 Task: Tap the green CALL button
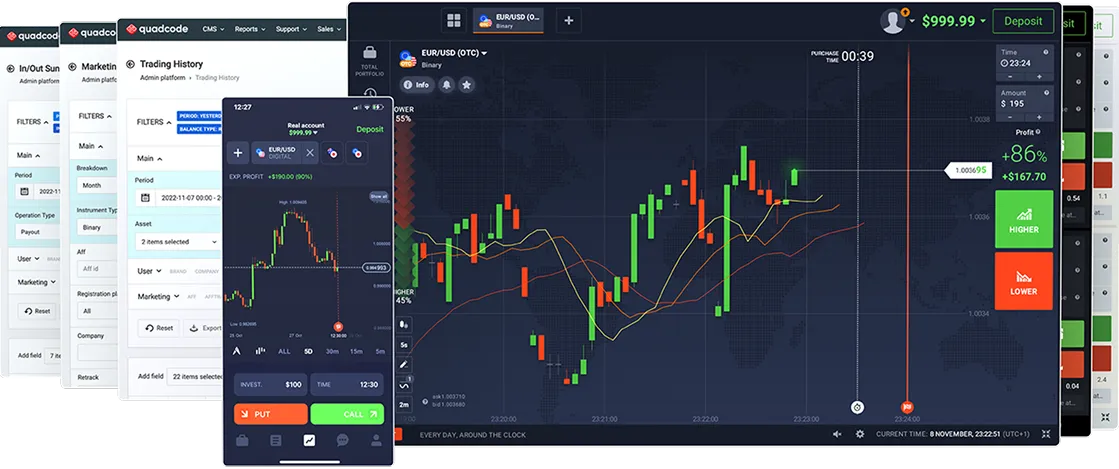347,414
